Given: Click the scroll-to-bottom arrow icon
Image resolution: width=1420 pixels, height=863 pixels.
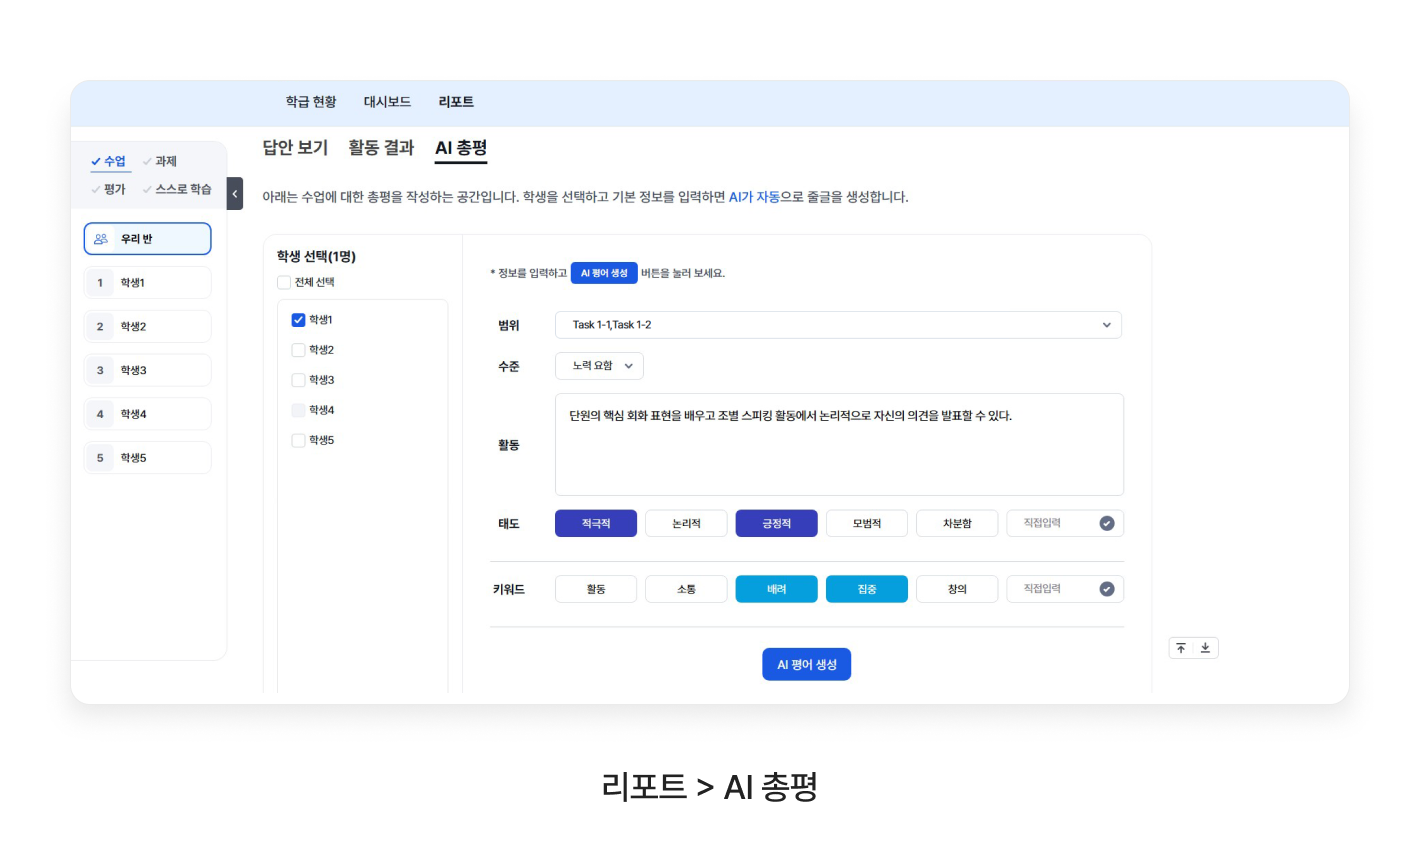Looking at the screenshot, I should 1205,648.
